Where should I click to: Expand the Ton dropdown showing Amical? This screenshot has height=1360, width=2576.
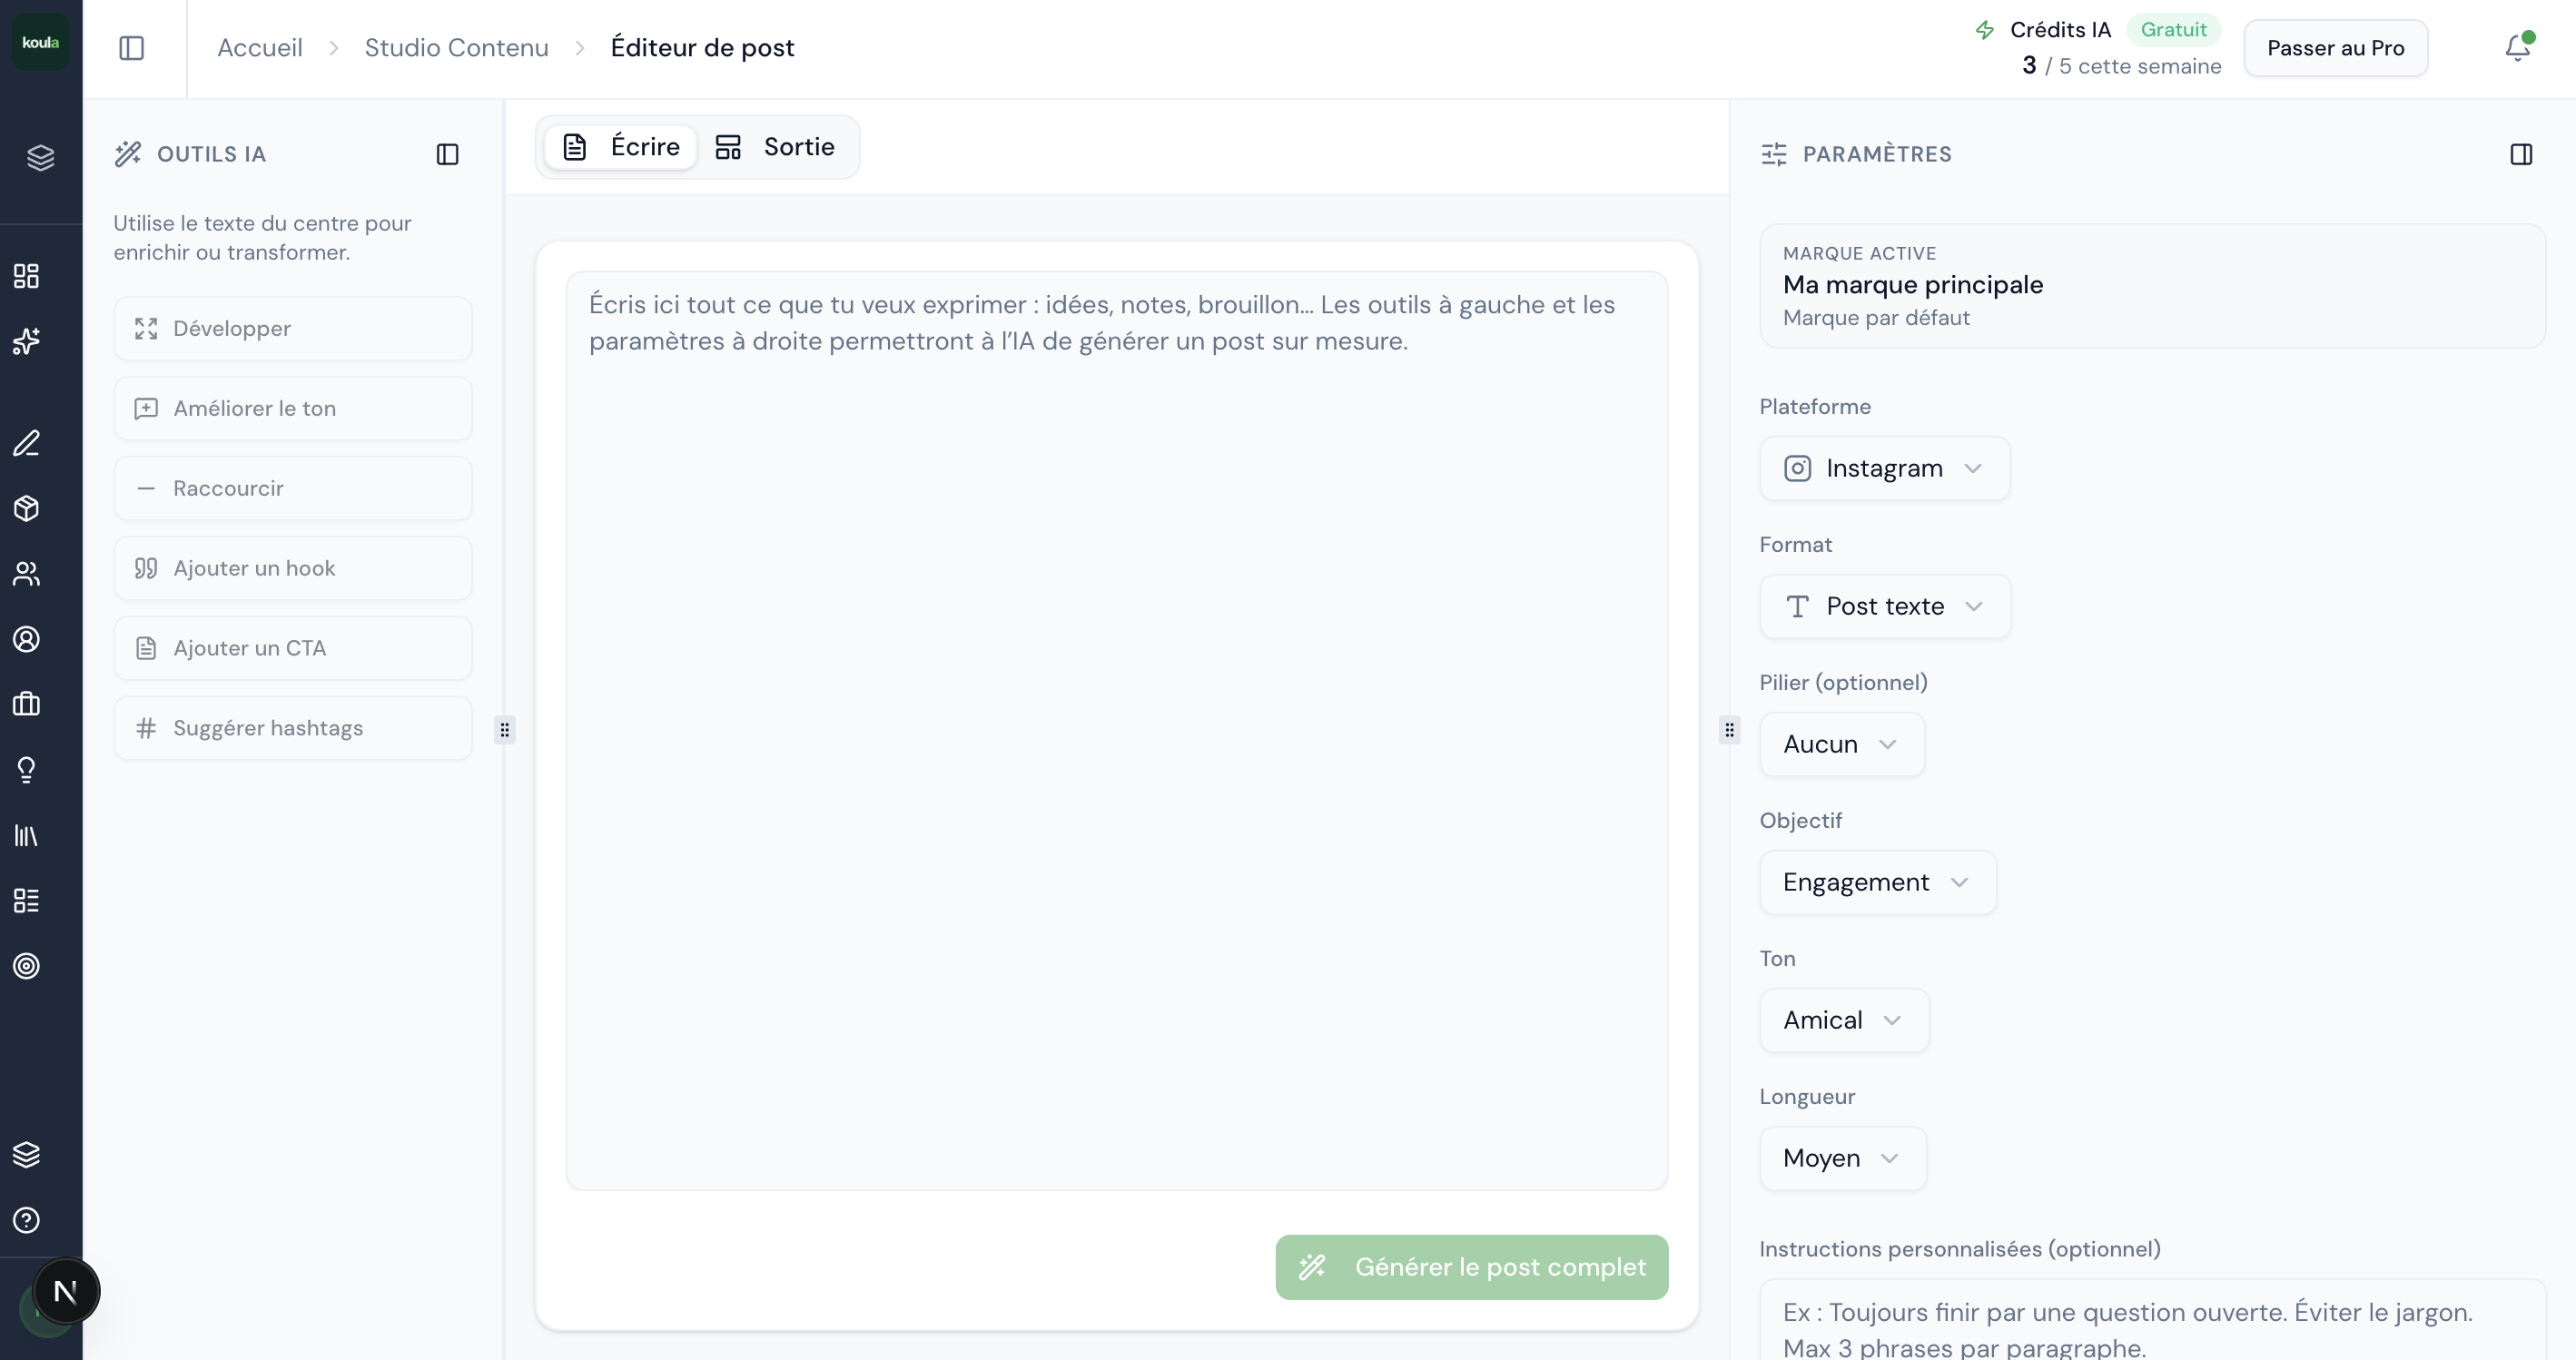click(1842, 1019)
